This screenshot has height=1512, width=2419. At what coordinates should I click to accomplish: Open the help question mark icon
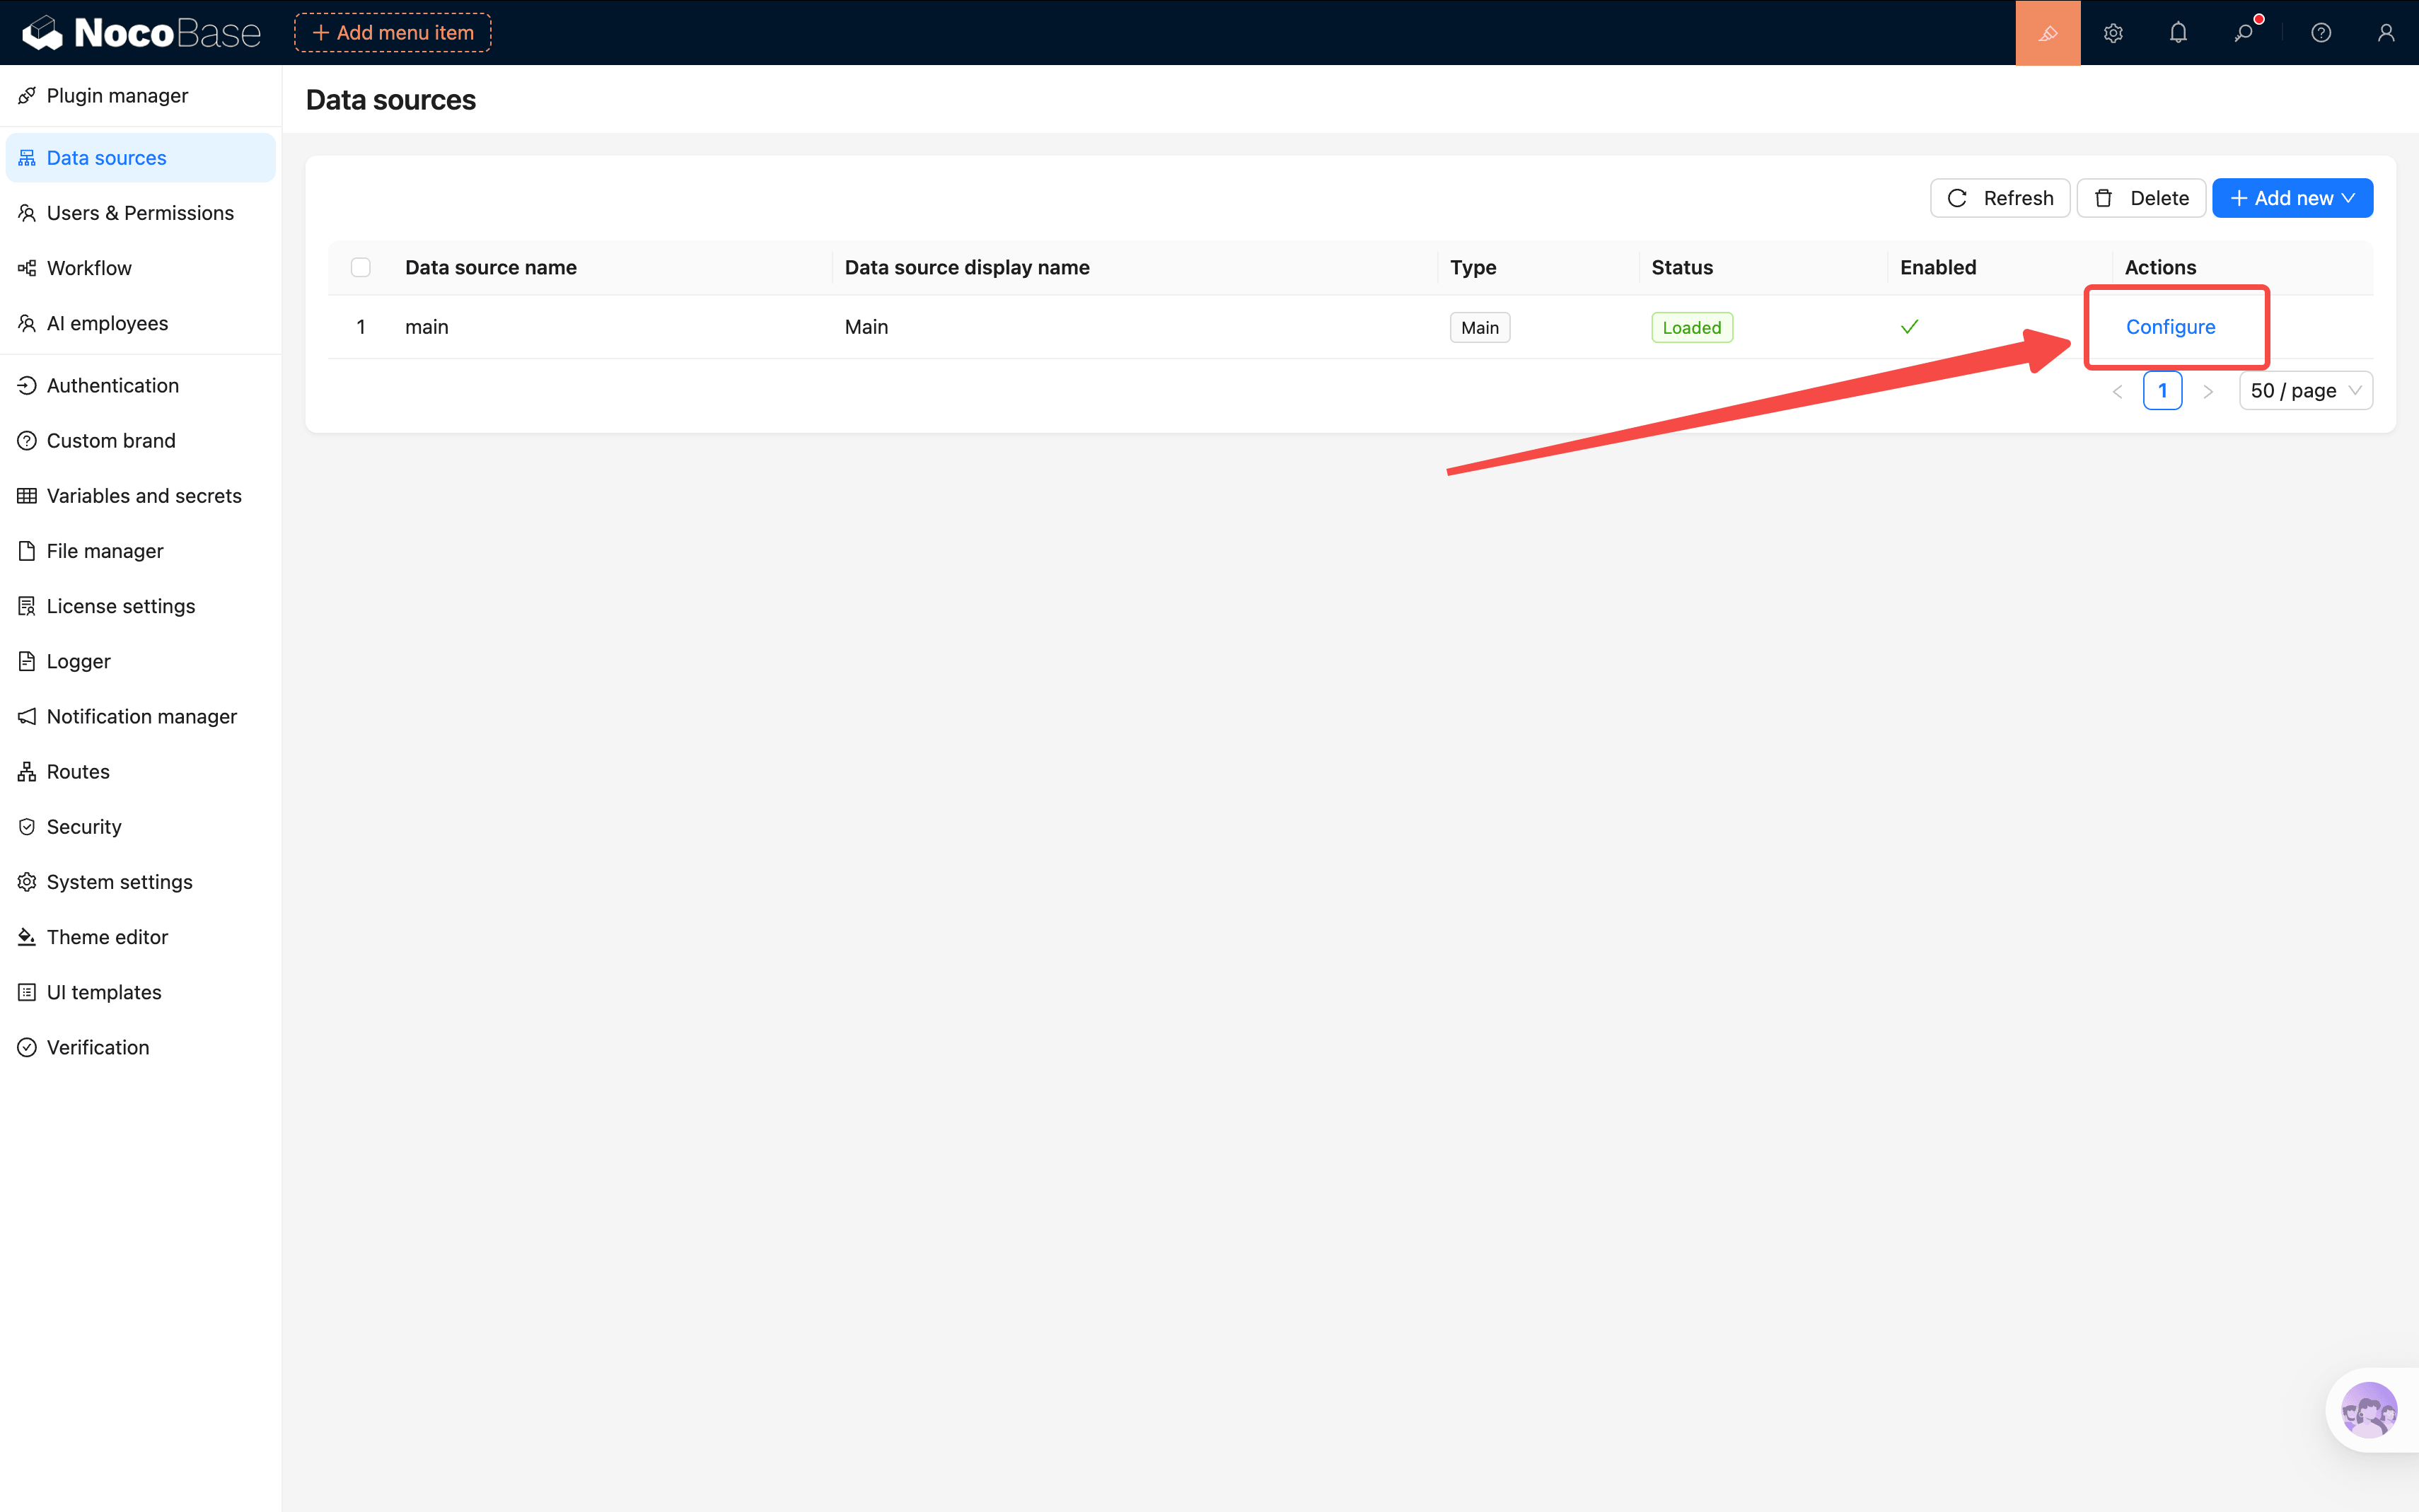(2321, 33)
